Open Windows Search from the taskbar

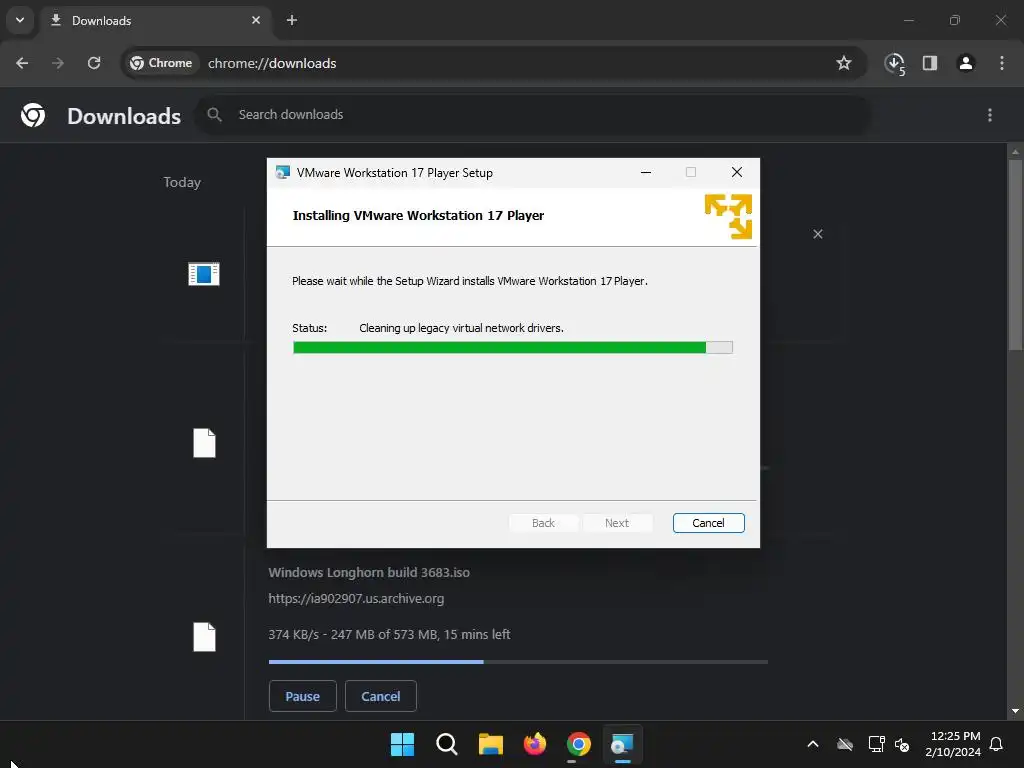click(447, 744)
